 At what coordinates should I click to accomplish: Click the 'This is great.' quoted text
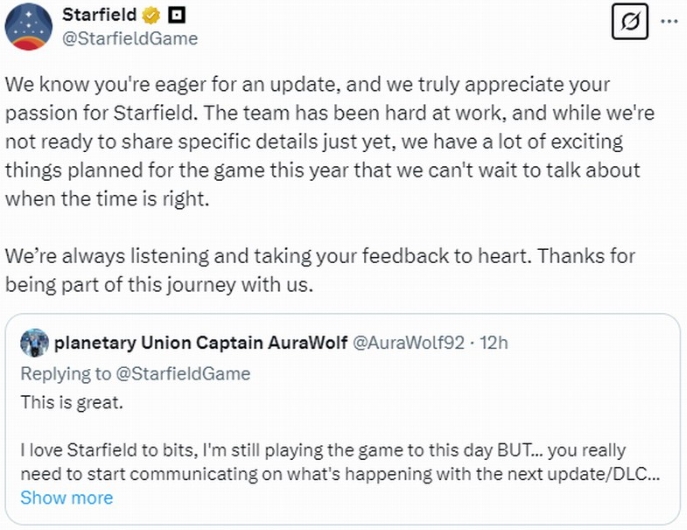click(x=72, y=402)
